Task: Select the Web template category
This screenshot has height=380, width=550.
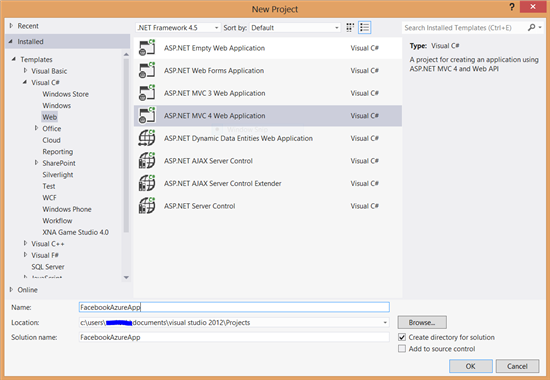Action: point(49,117)
